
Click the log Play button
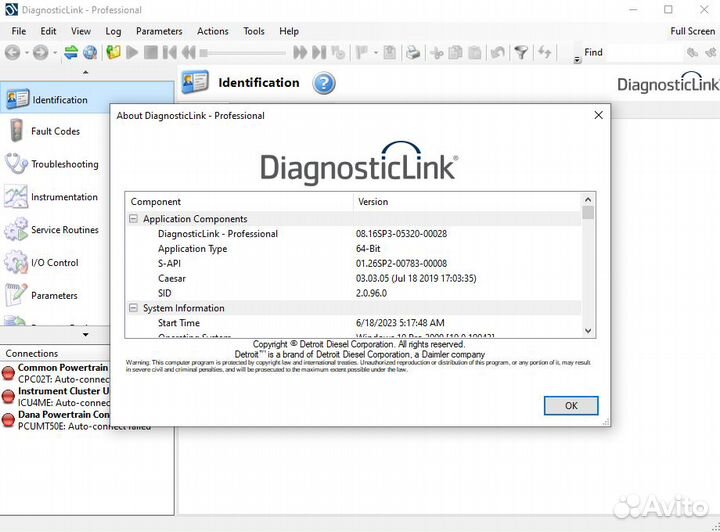(x=132, y=52)
